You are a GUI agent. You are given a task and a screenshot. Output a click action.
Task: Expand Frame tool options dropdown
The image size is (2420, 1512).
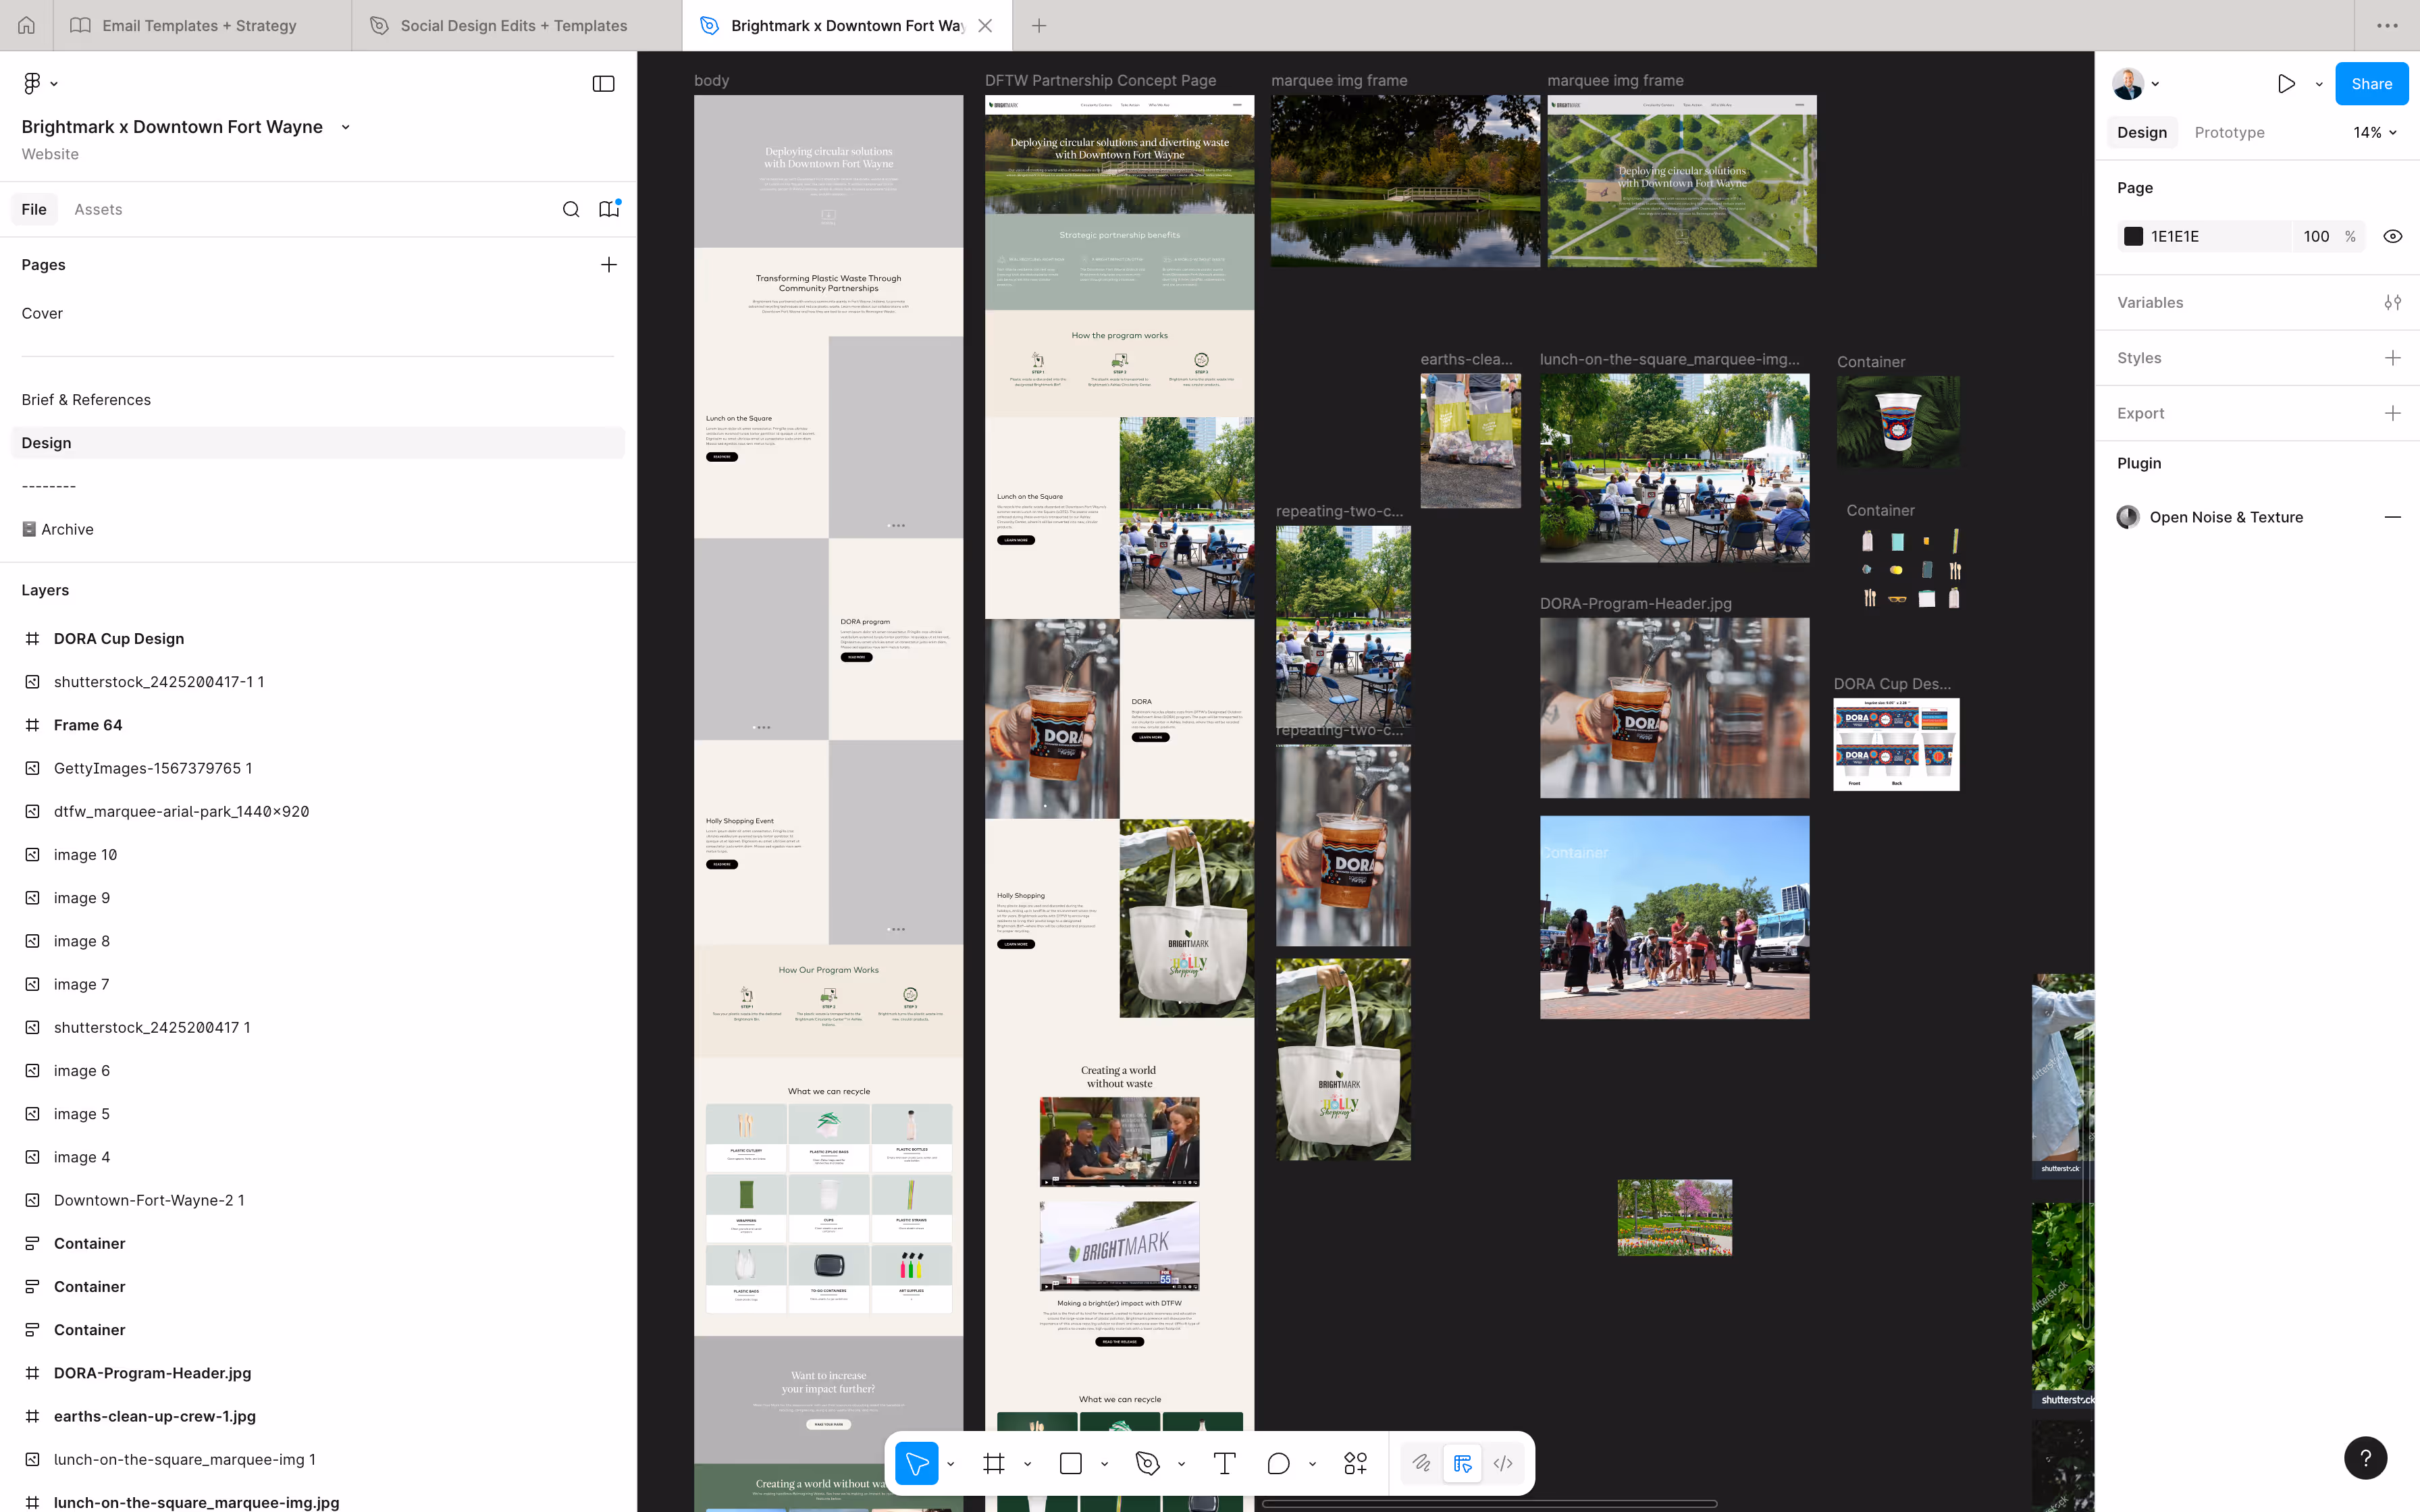(x=1027, y=1464)
